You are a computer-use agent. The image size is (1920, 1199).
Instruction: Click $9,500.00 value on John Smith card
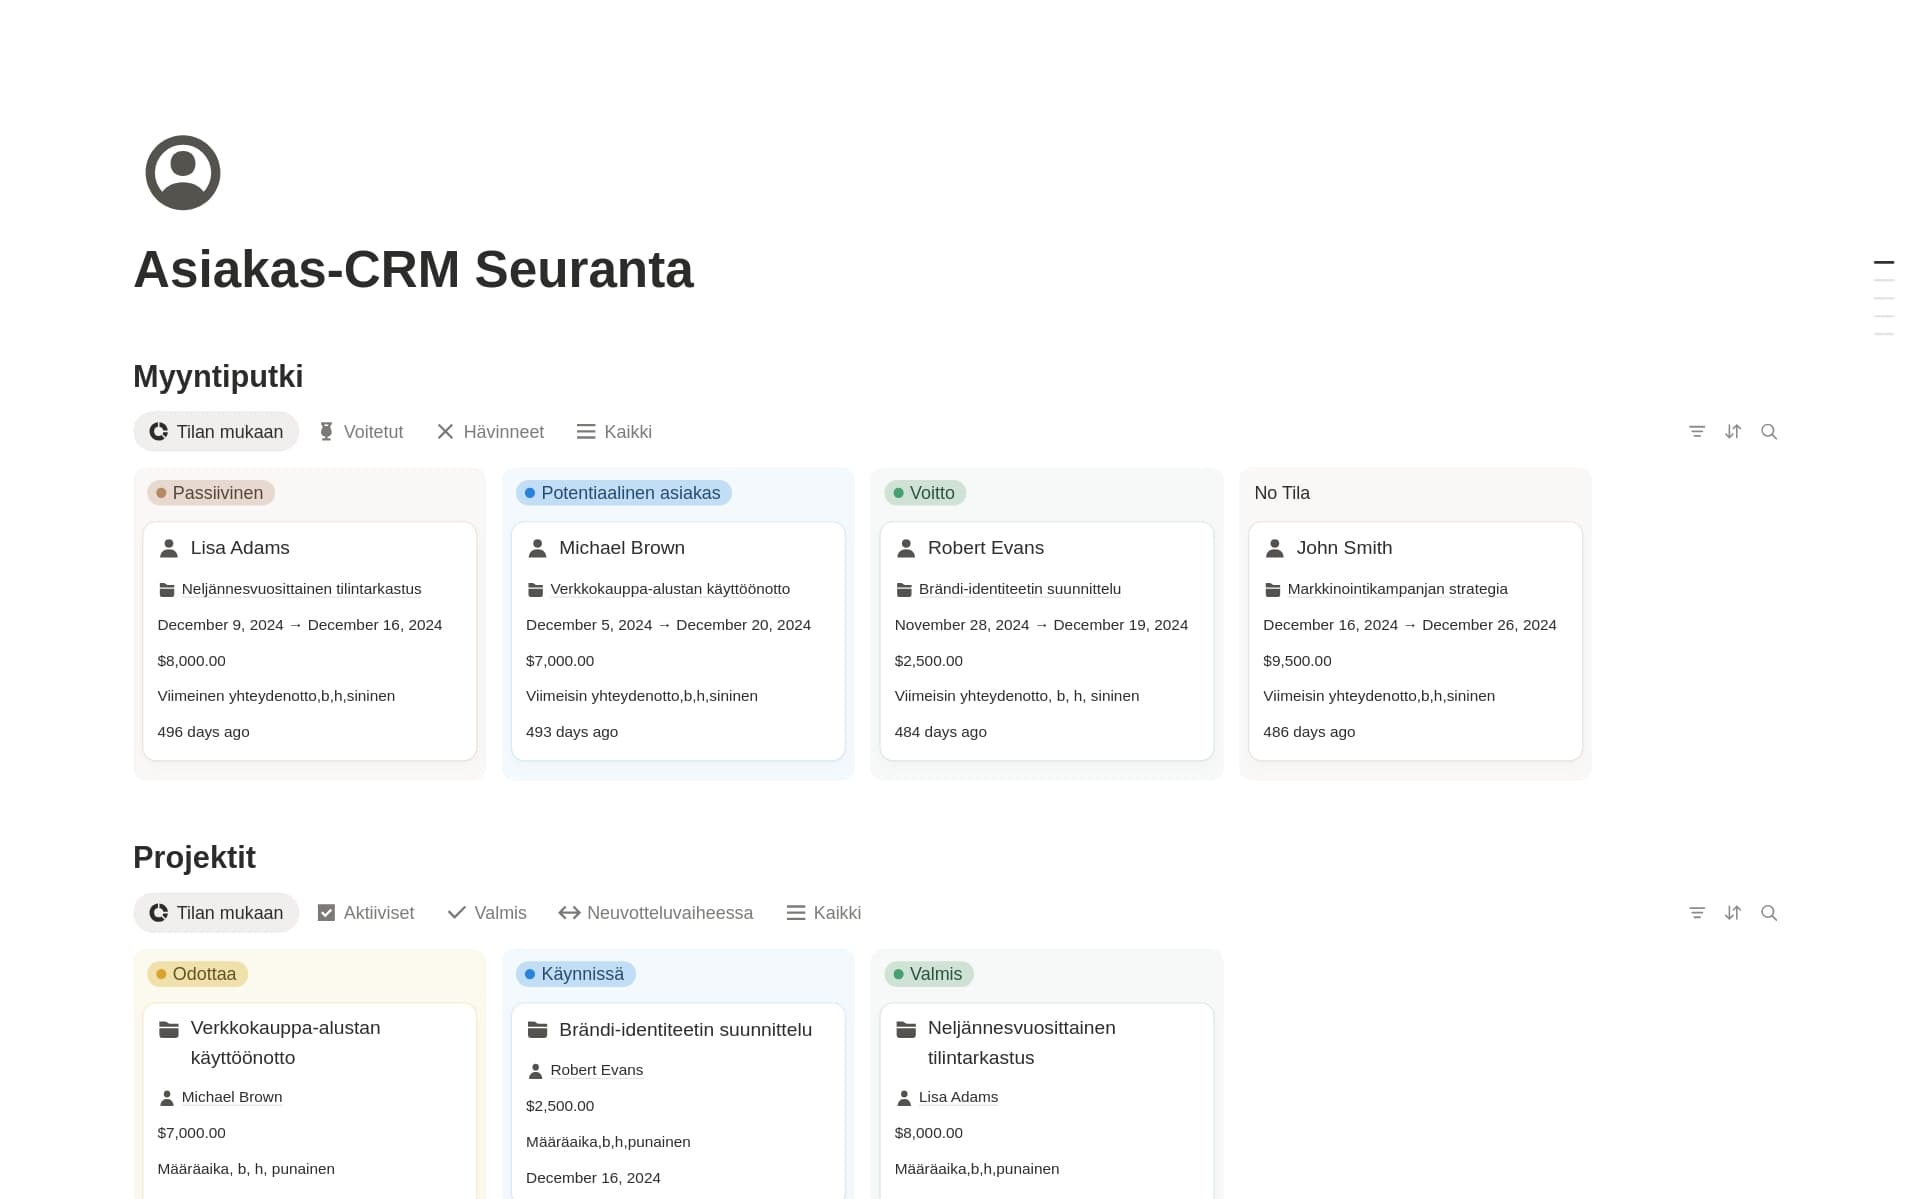(x=1297, y=661)
